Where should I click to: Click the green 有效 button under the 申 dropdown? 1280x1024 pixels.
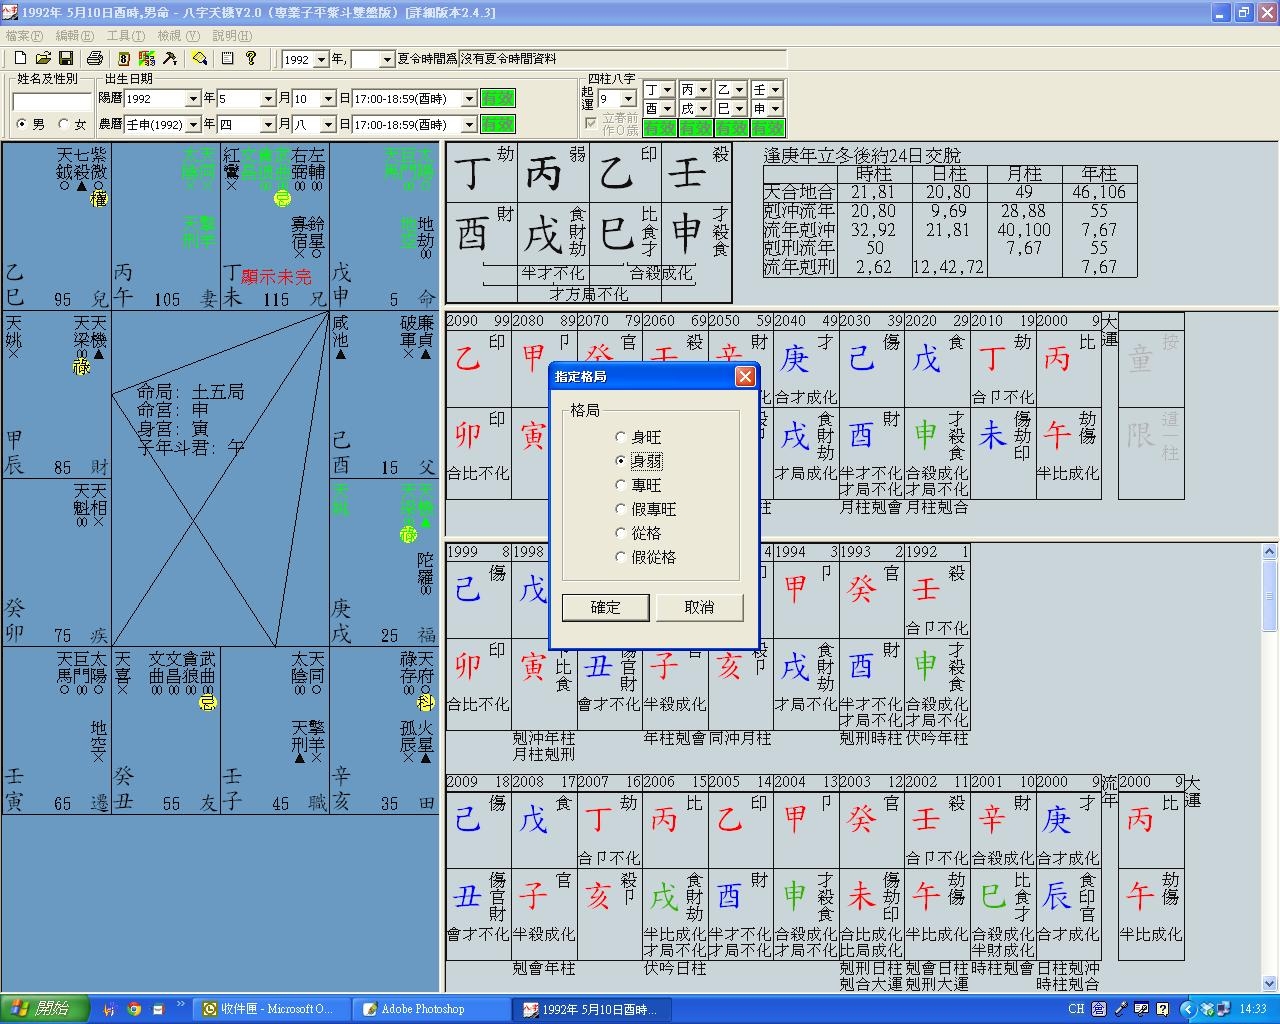click(x=767, y=128)
